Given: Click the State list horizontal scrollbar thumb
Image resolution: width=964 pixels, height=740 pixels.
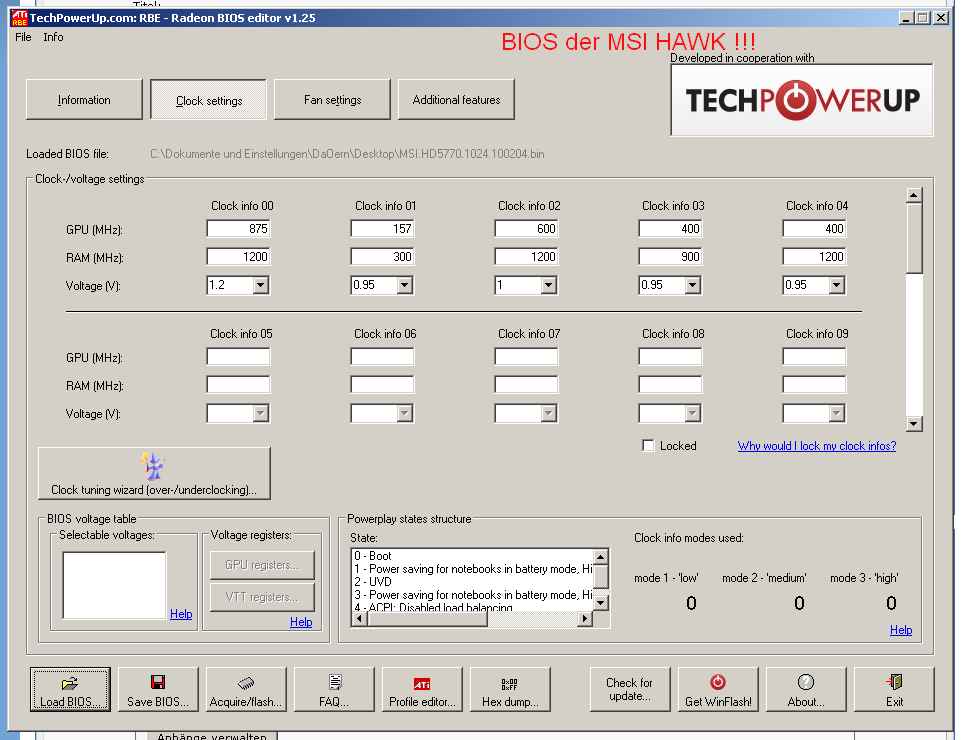Looking at the screenshot, I should [428, 620].
